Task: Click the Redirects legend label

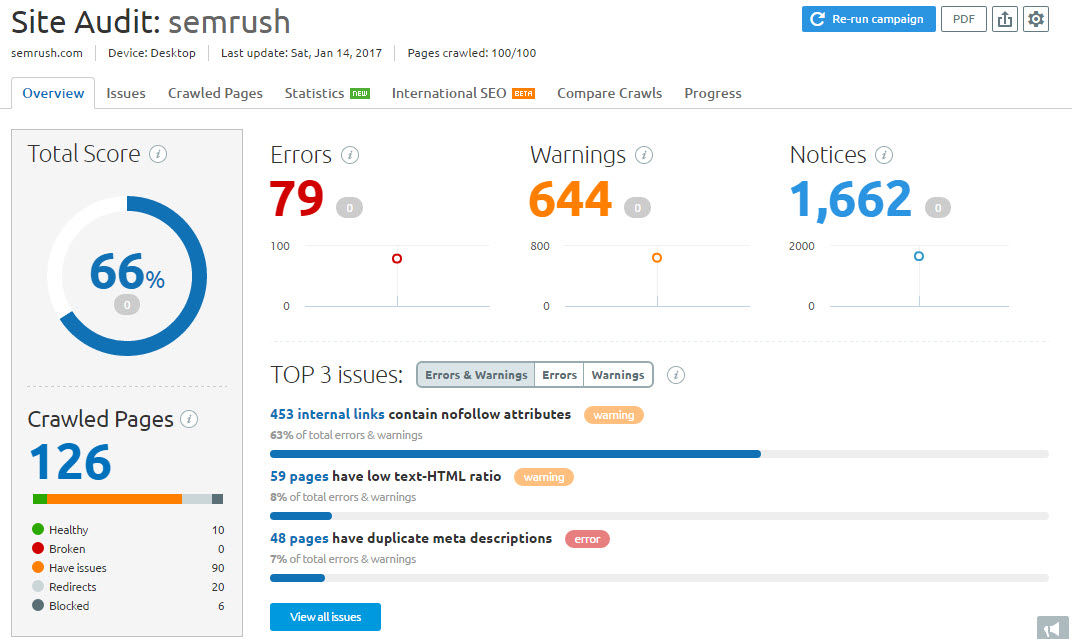Action: 72,586
